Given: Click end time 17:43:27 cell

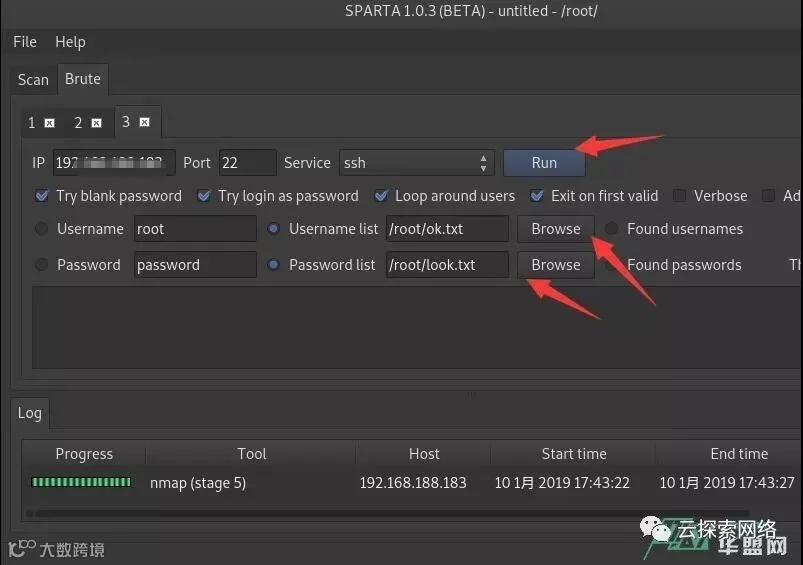Looking at the screenshot, I should (727, 483).
